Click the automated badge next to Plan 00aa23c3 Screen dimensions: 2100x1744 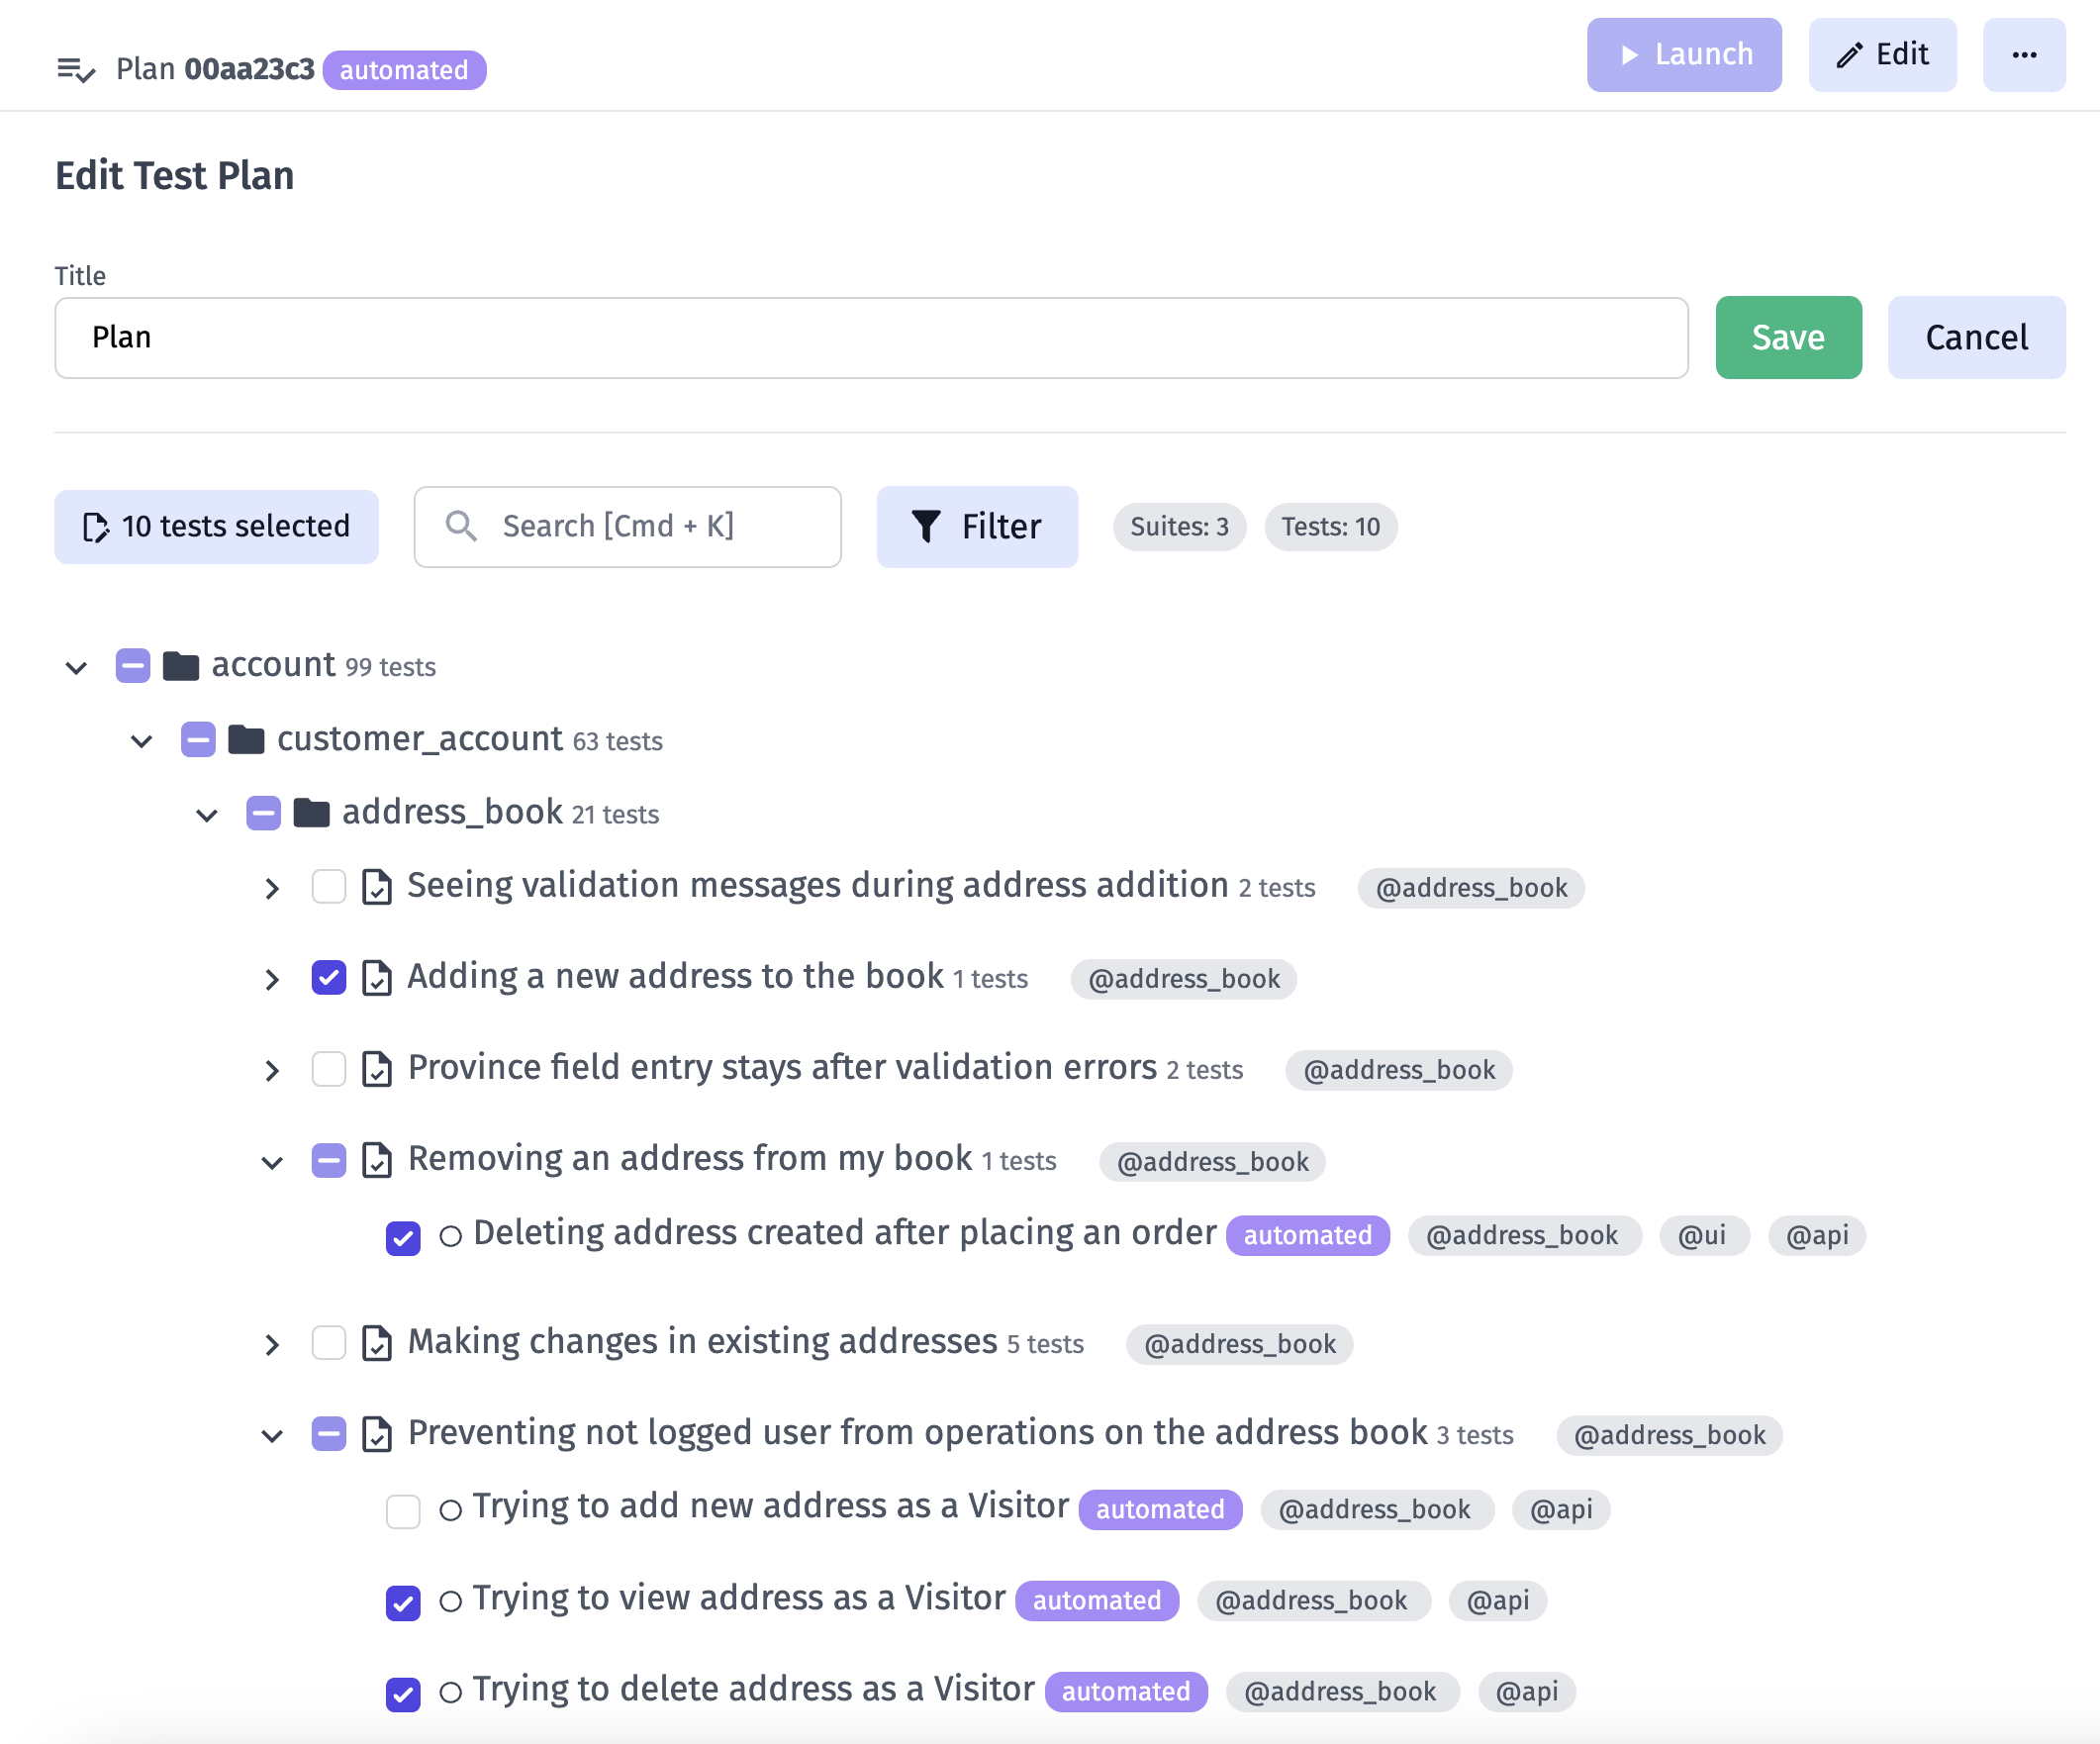point(404,70)
